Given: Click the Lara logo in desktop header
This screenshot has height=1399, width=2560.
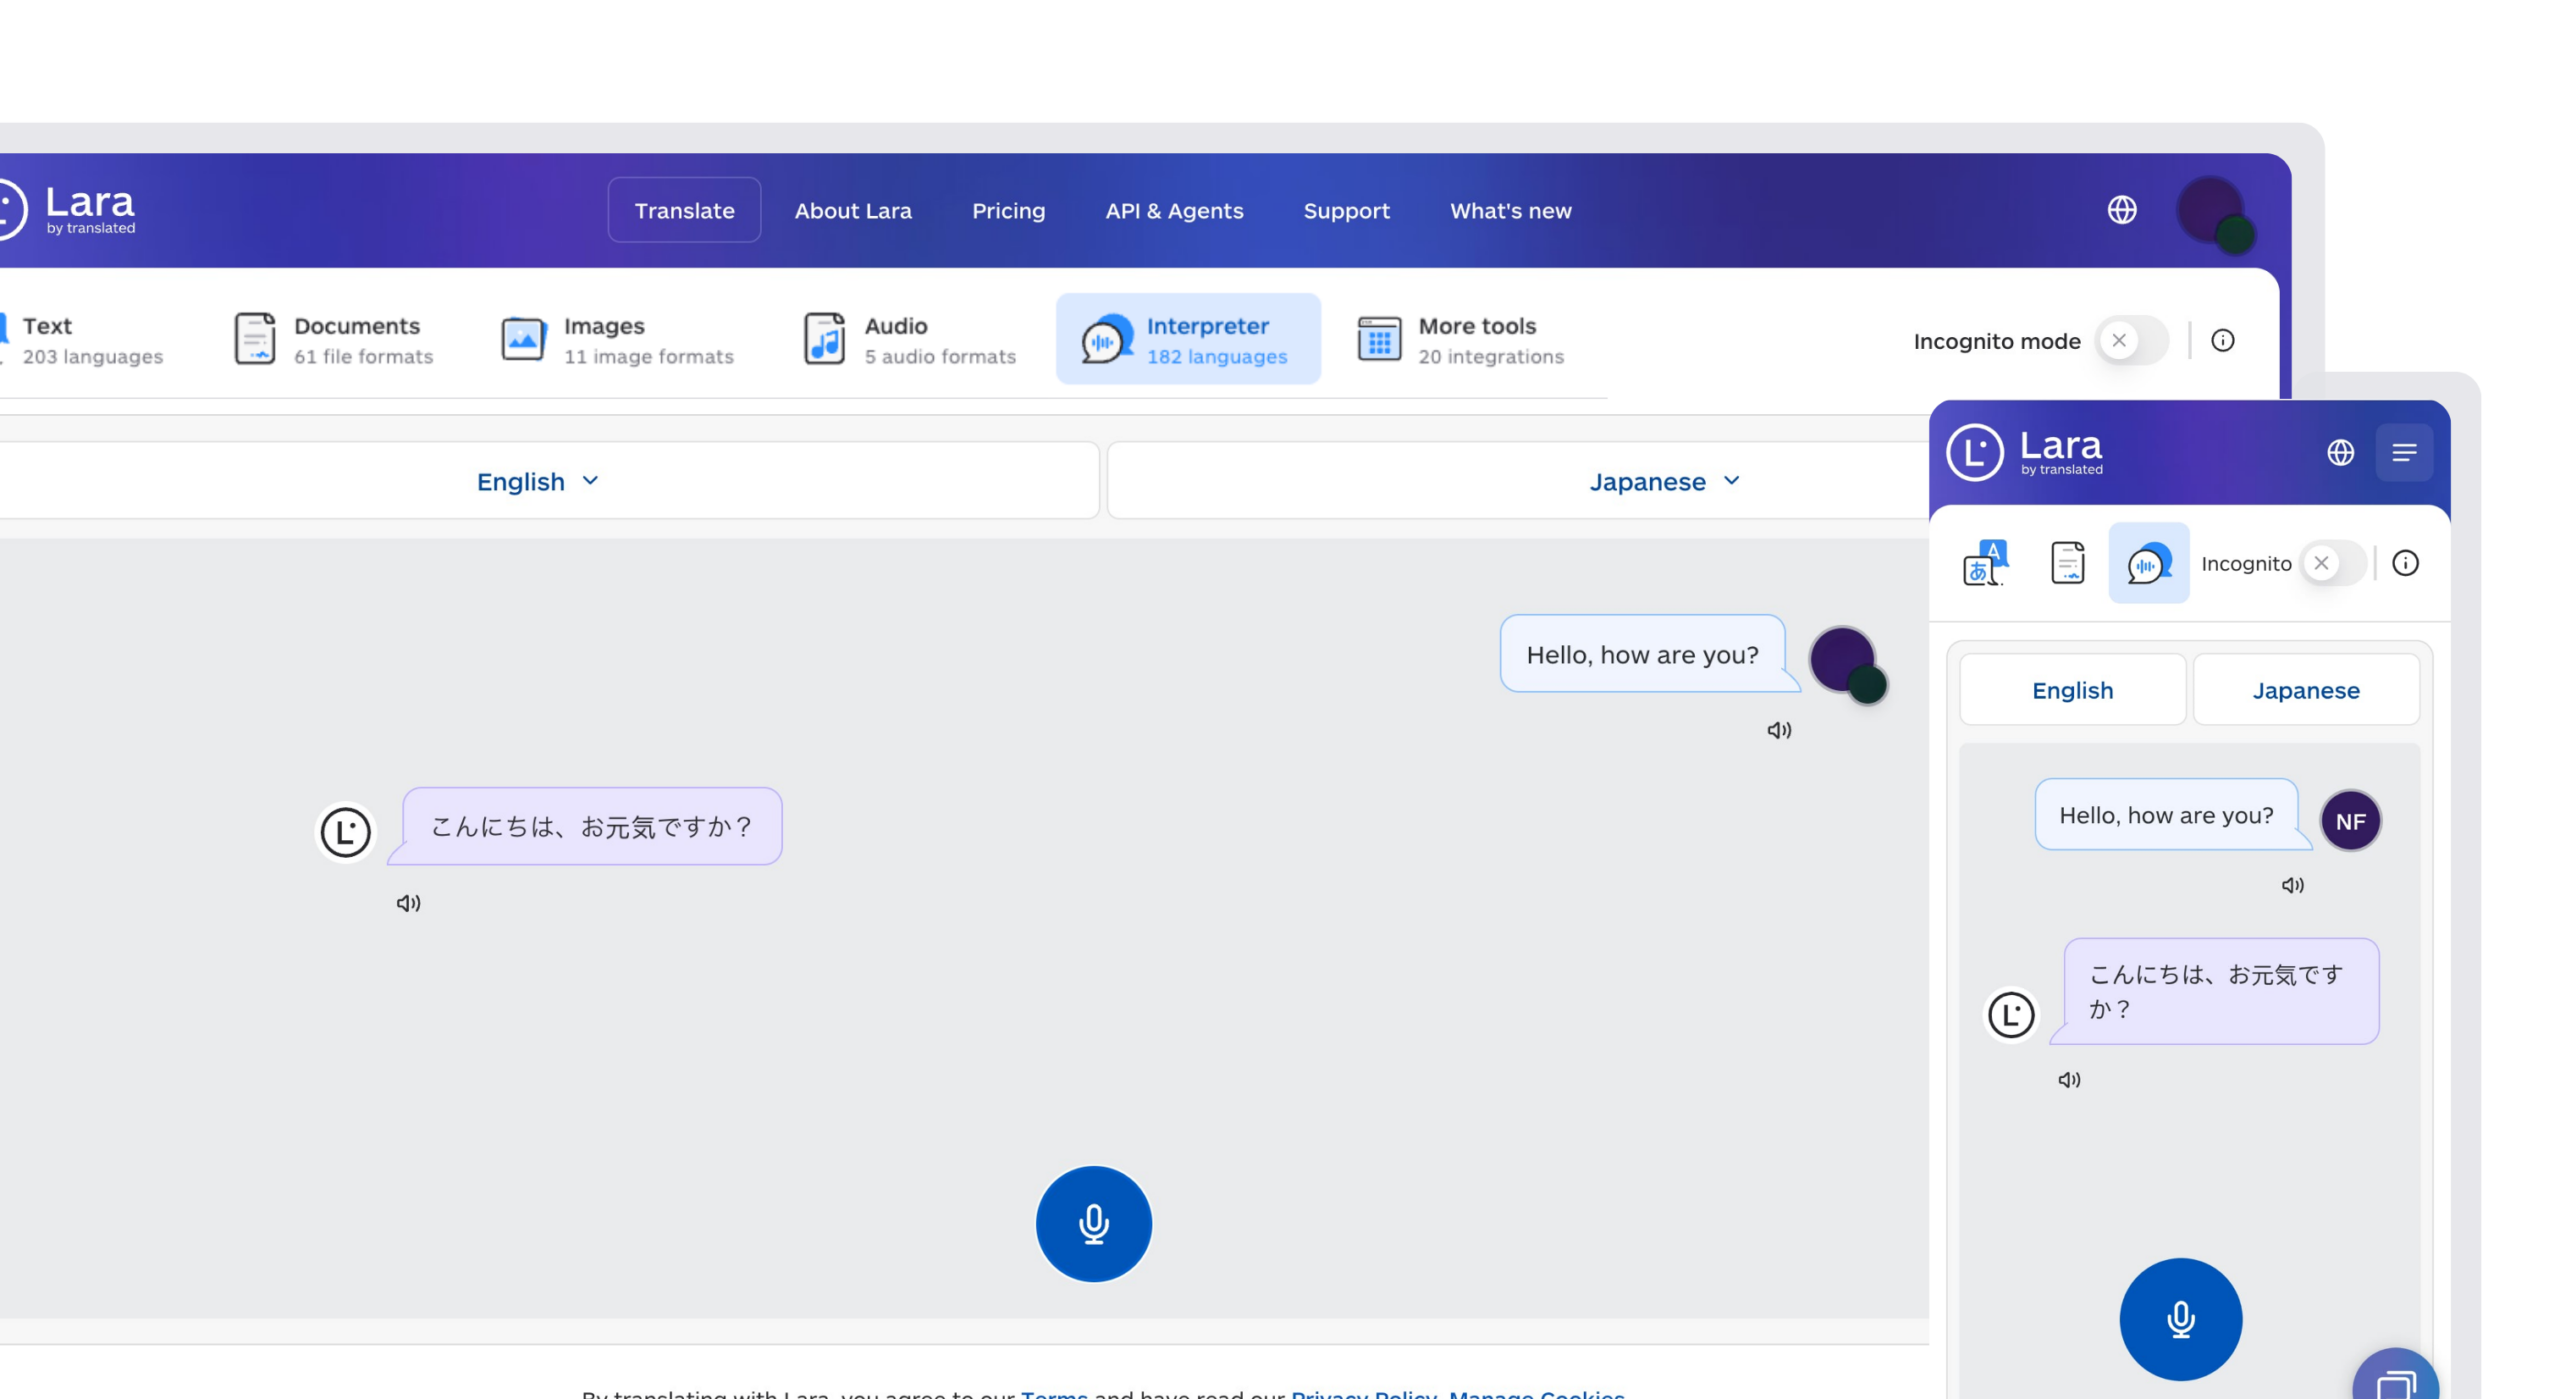Looking at the screenshot, I should coord(66,209).
